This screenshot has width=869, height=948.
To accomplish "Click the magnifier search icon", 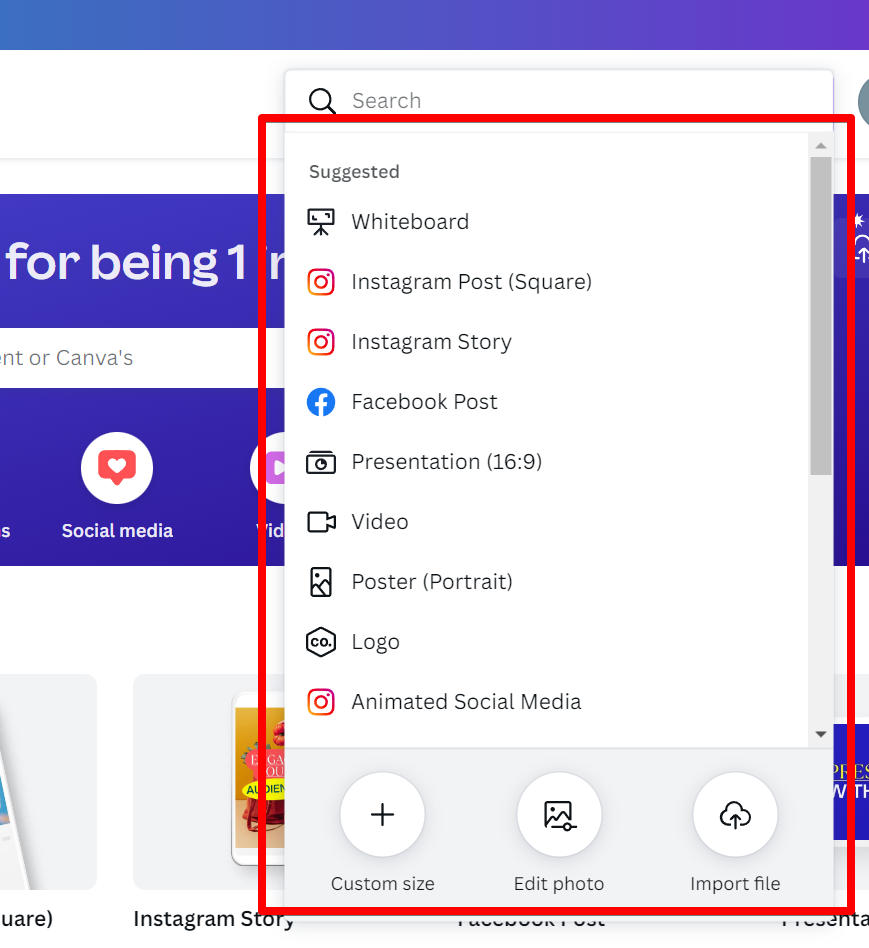I will click(x=322, y=101).
